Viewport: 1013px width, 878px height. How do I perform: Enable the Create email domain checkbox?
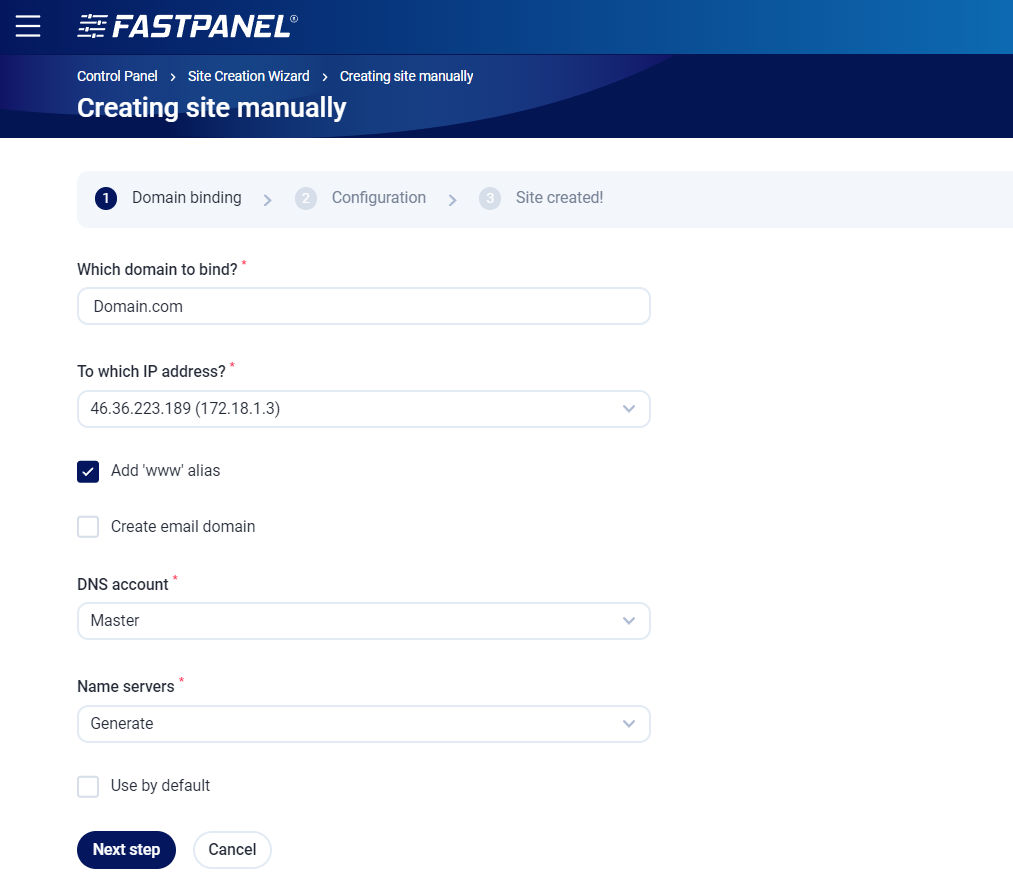click(x=88, y=527)
